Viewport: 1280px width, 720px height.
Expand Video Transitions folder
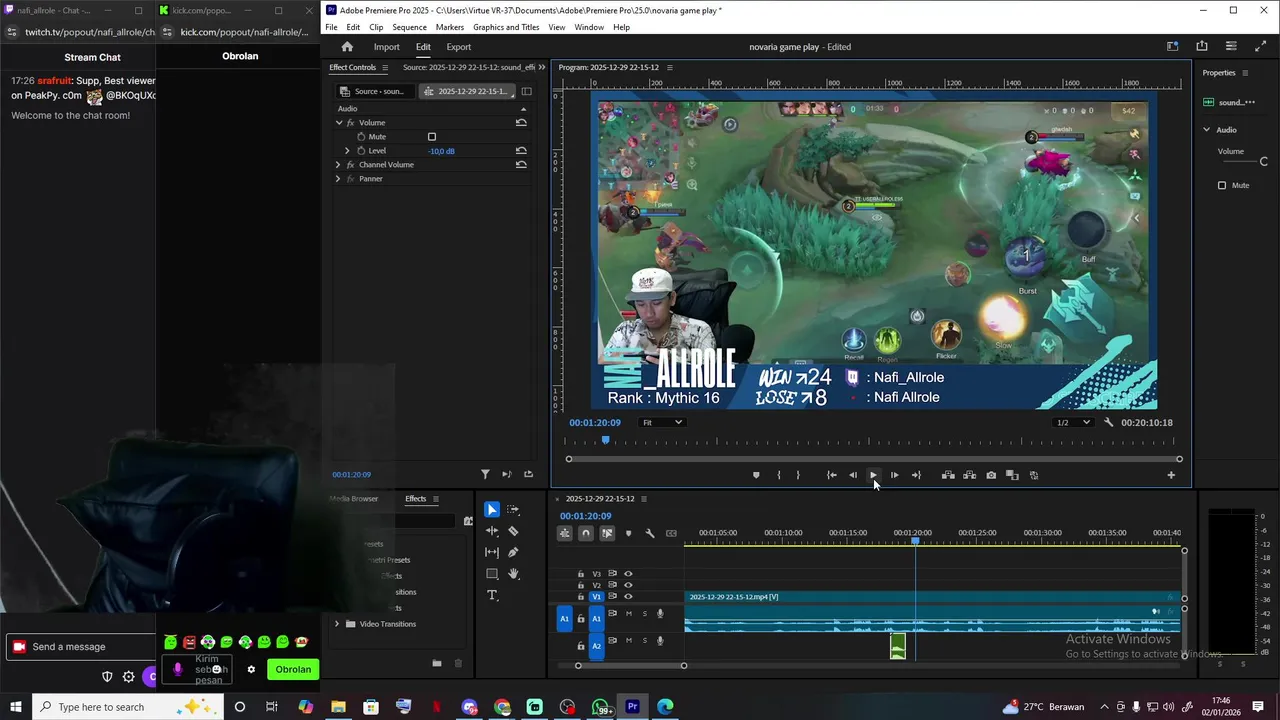click(x=337, y=624)
